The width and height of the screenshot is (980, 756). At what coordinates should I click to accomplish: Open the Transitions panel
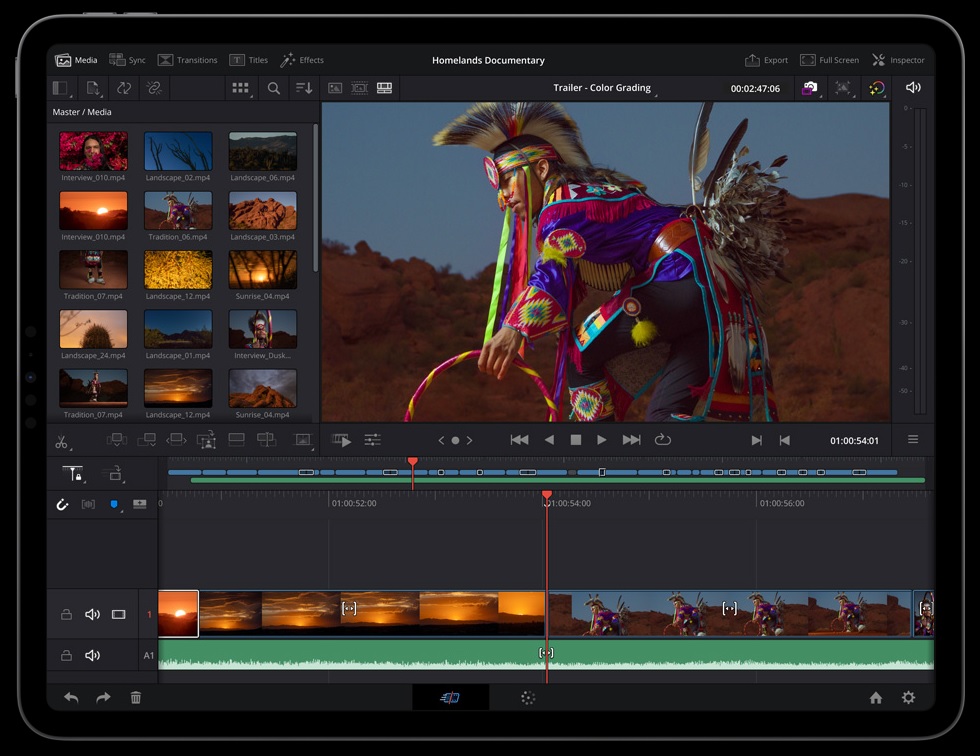(188, 60)
